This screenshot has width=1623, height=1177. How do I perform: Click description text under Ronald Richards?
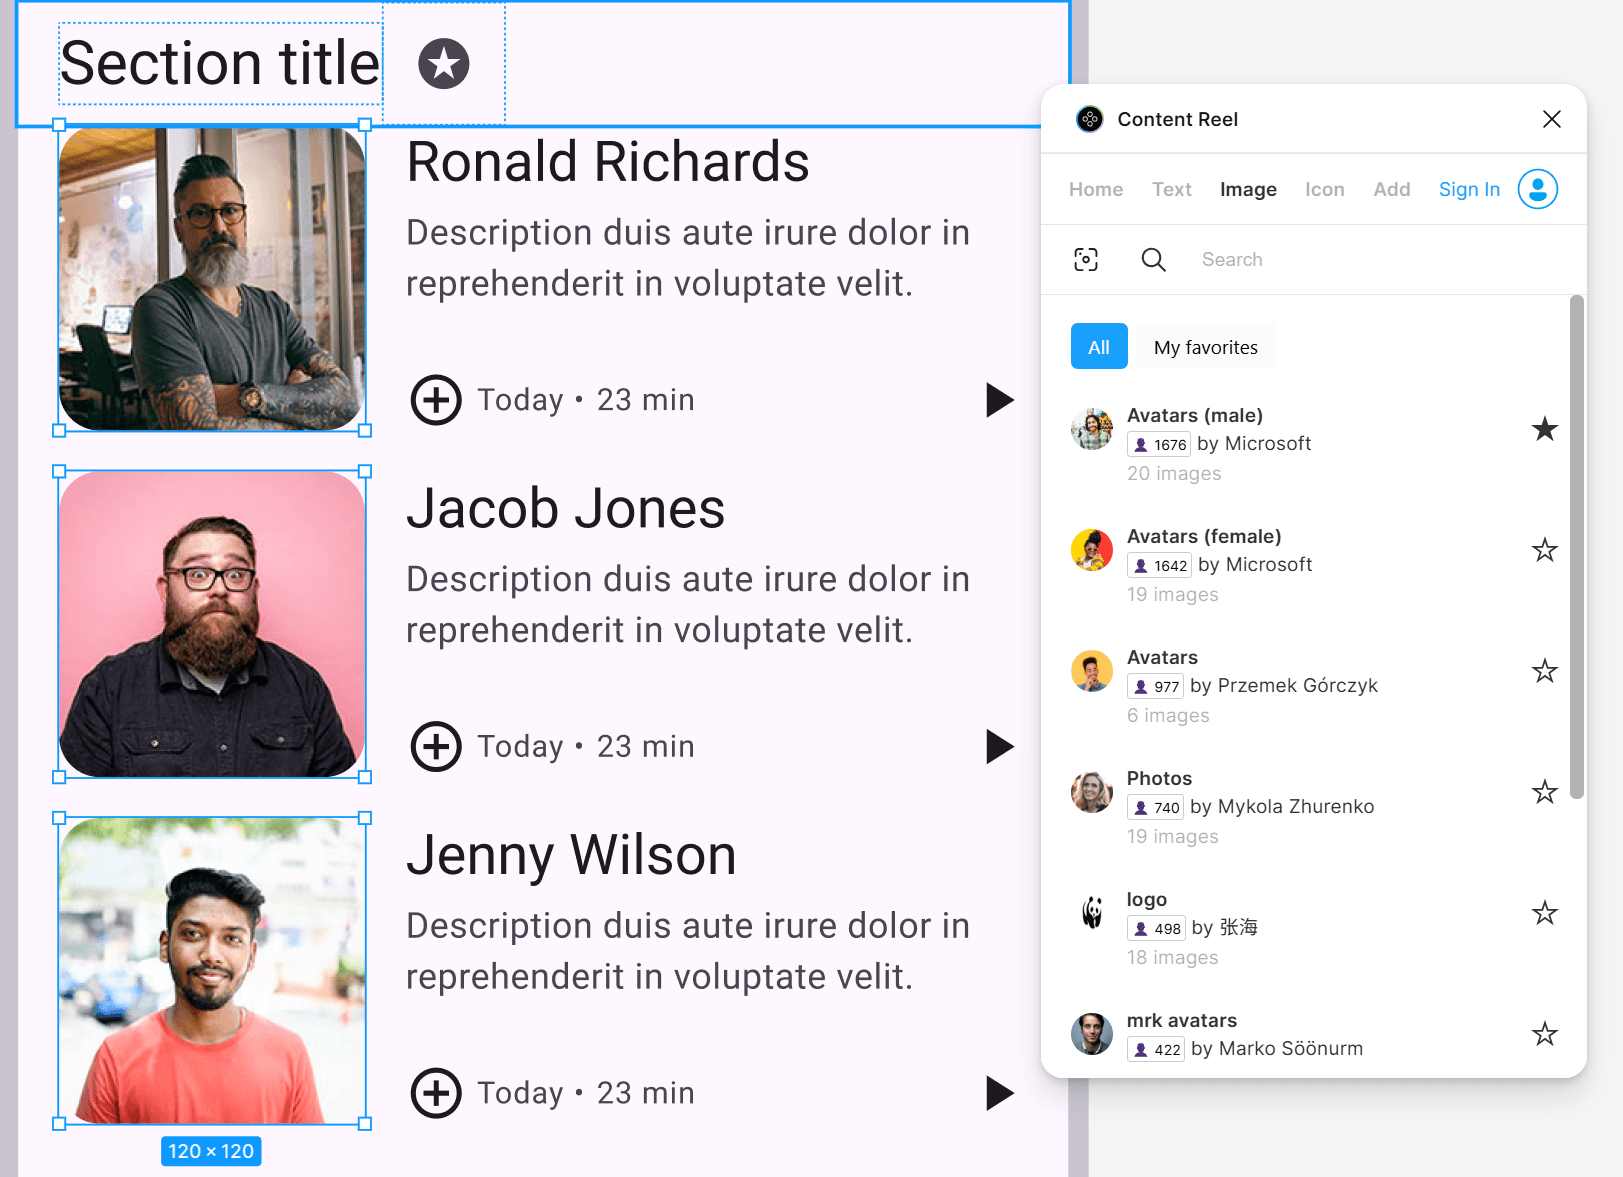click(688, 258)
